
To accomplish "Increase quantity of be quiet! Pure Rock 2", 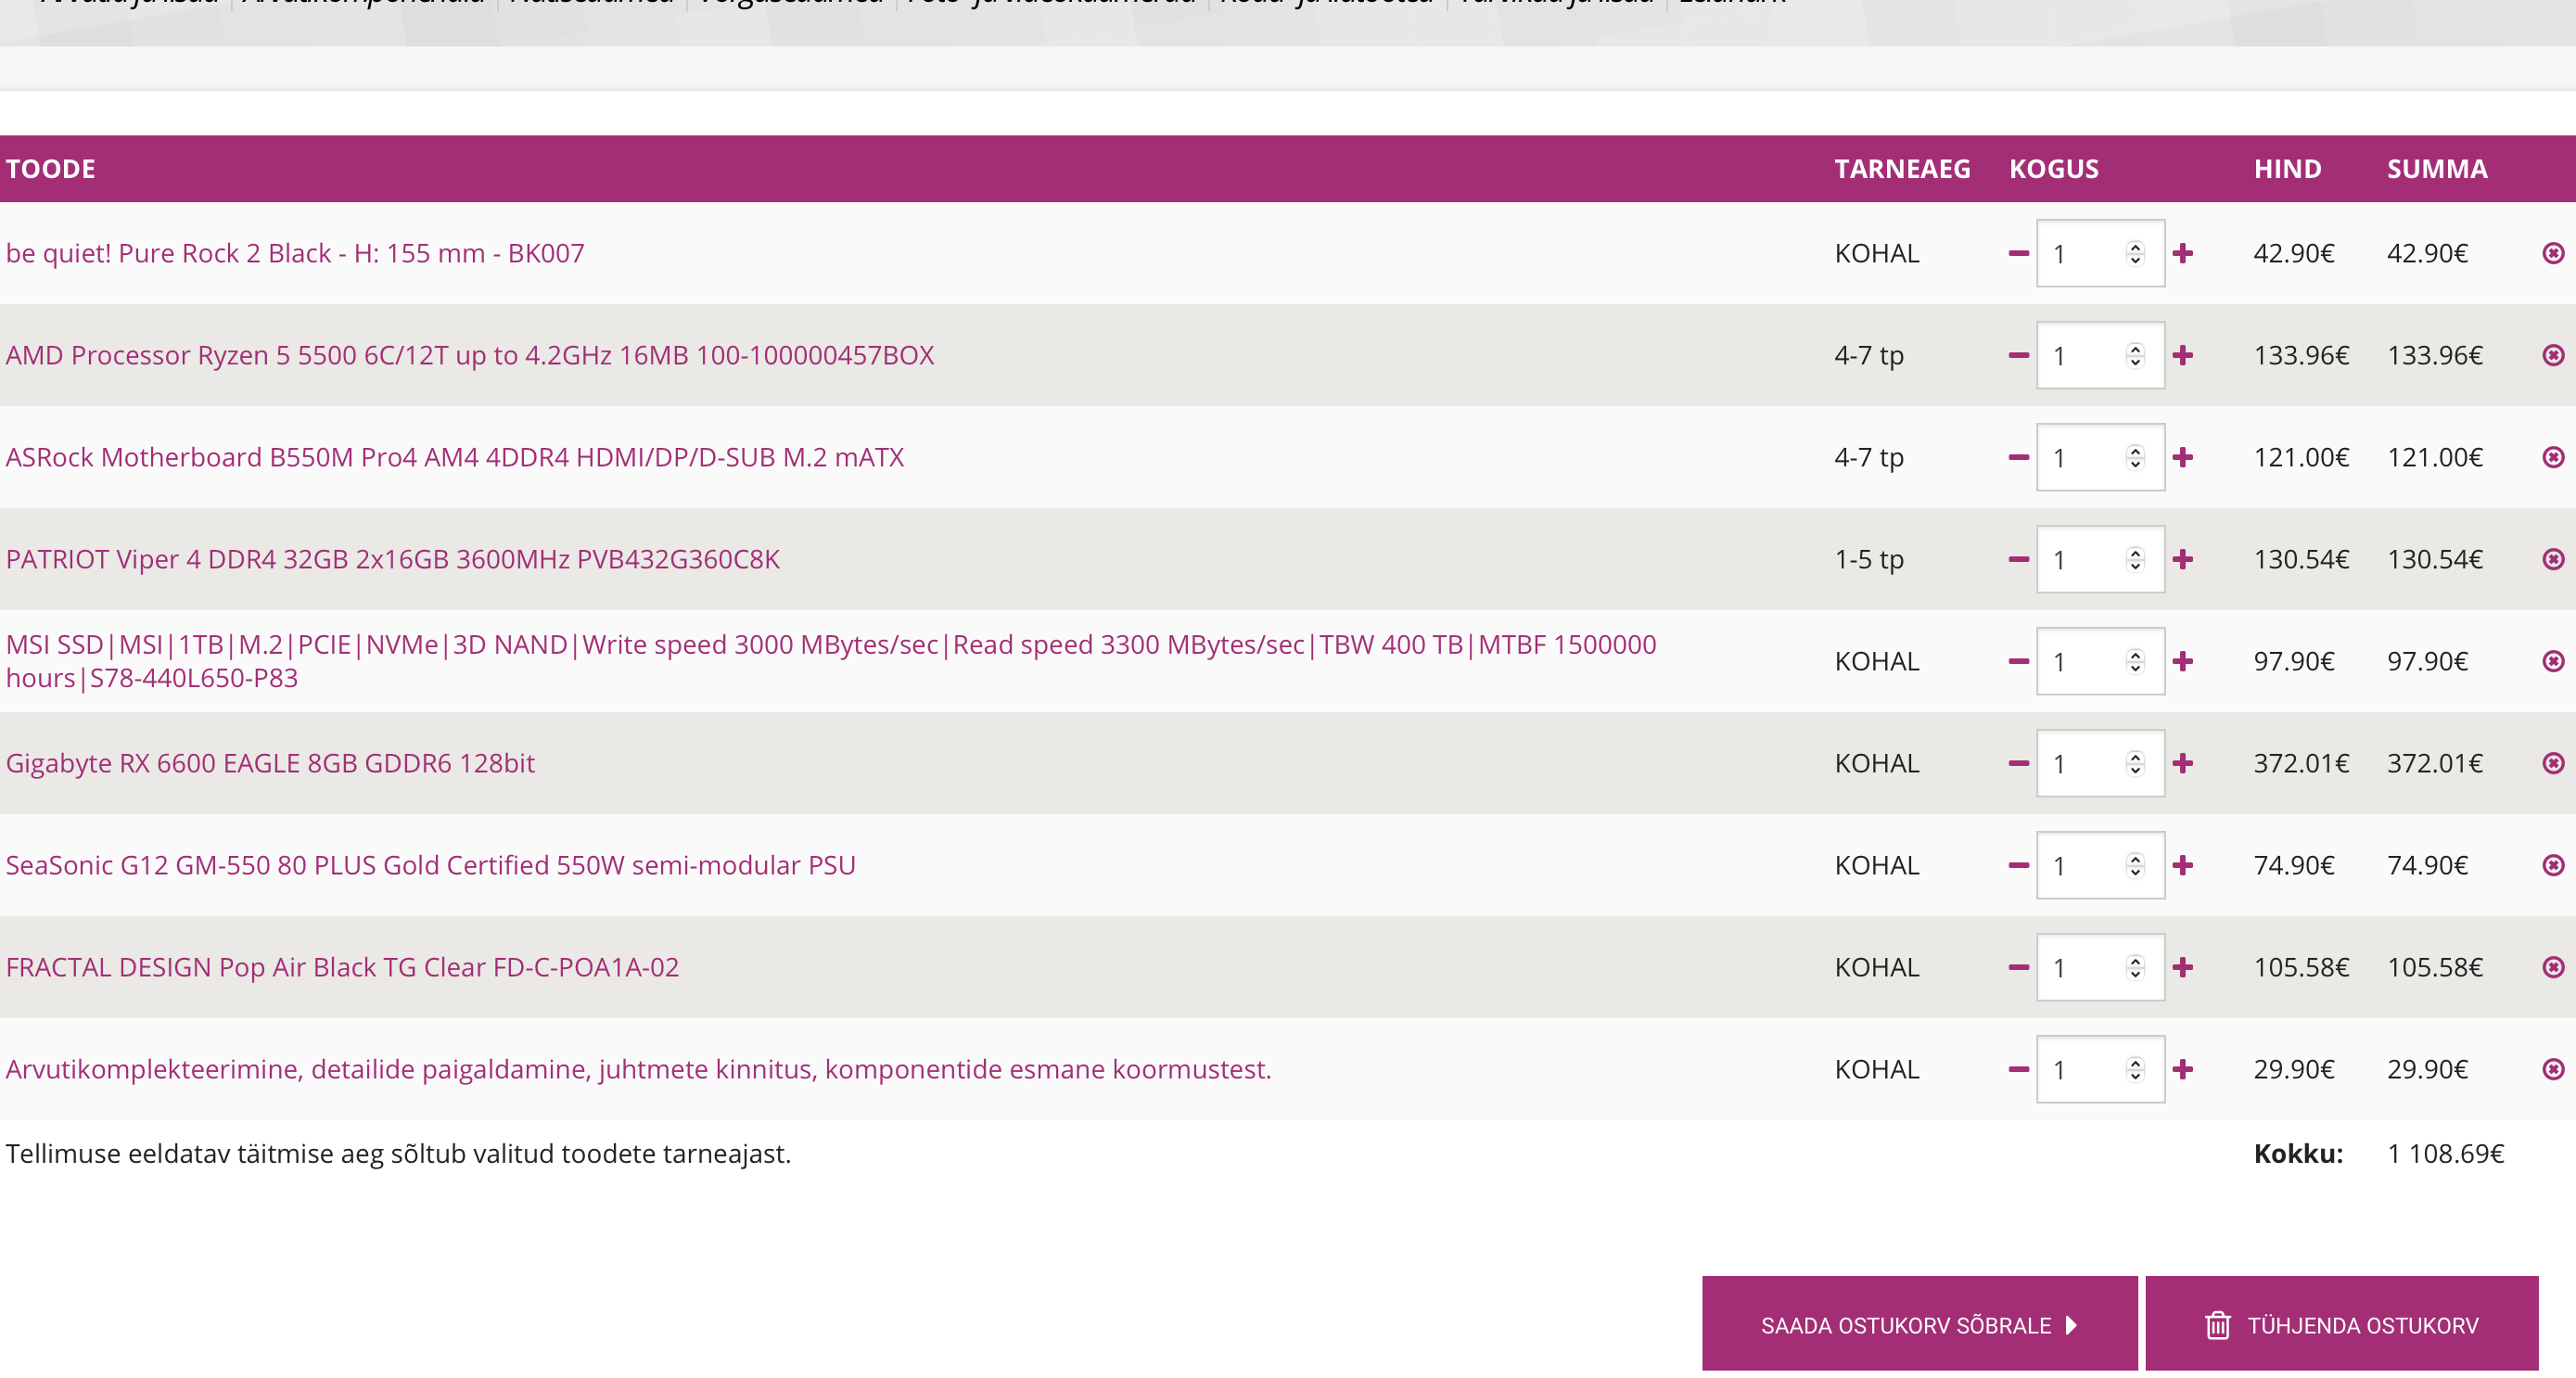I will [x=2183, y=254].
